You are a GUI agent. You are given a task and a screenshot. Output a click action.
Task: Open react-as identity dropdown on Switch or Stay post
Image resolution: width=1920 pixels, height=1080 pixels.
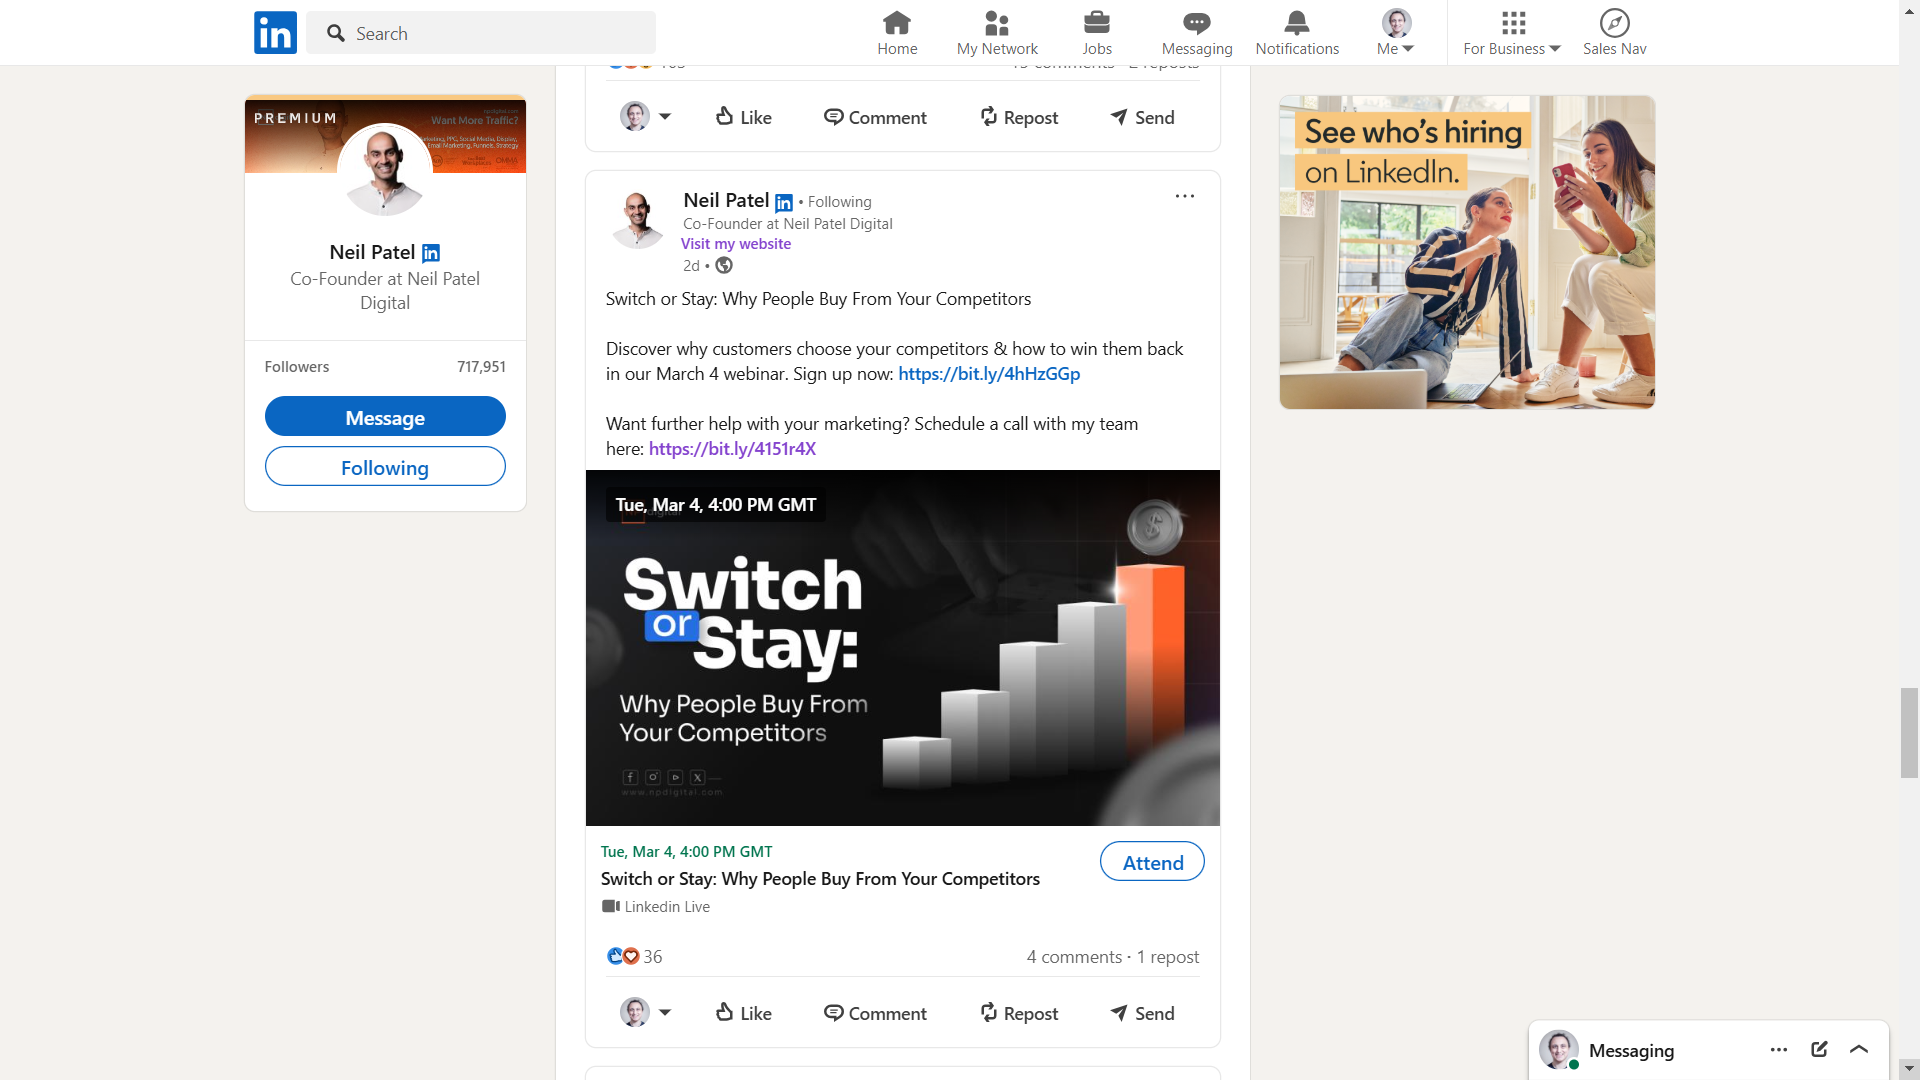pos(646,1012)
